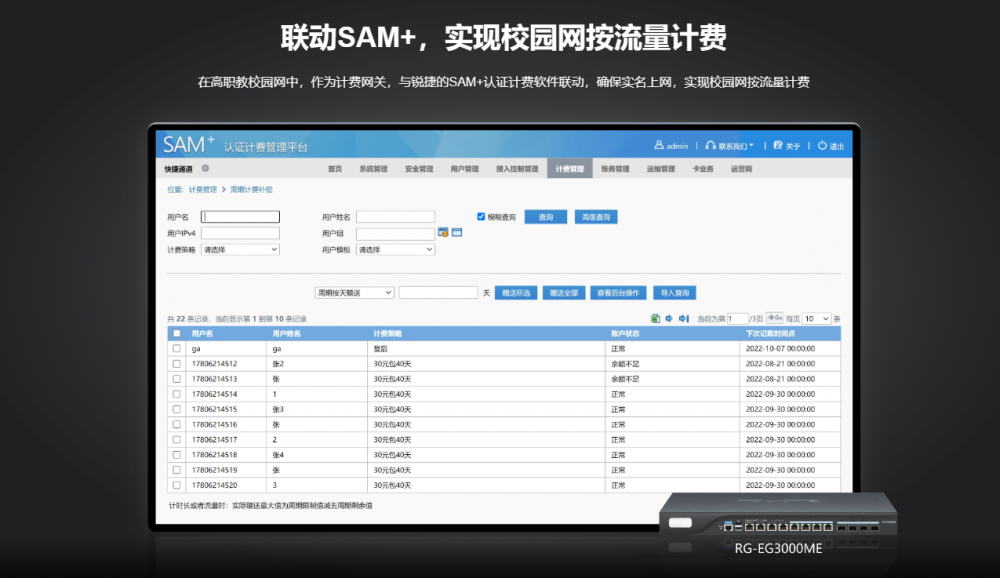This screenshot has width=1000, height=578.
Task: Click the green export icon above table
Action: point(655,318)
